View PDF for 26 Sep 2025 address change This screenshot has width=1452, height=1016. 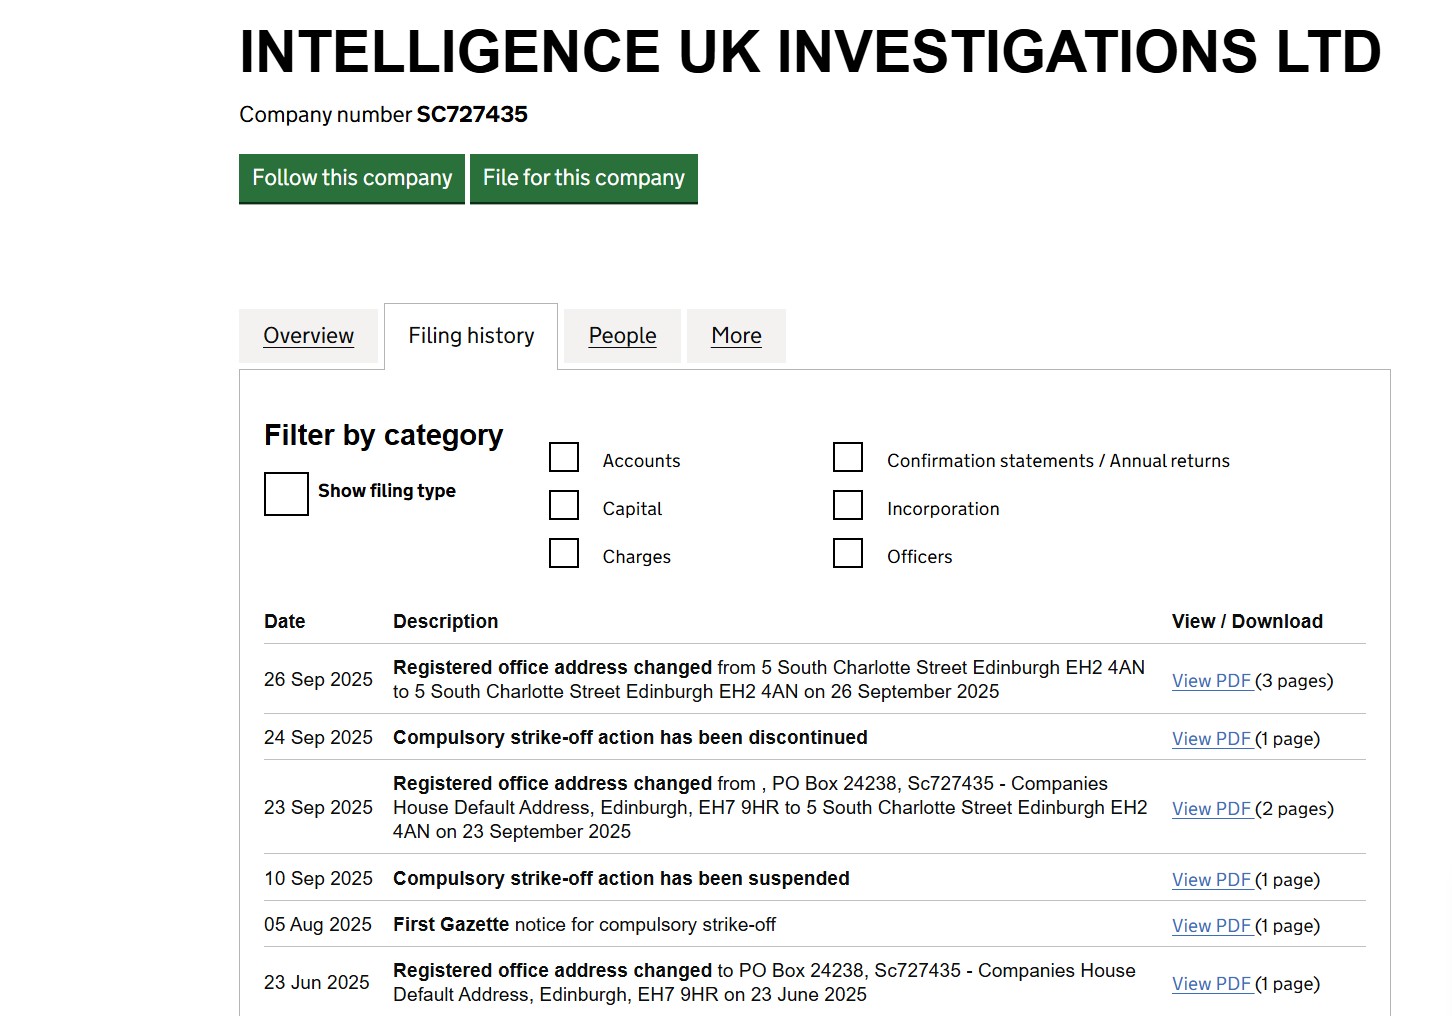pos(1211,681)
